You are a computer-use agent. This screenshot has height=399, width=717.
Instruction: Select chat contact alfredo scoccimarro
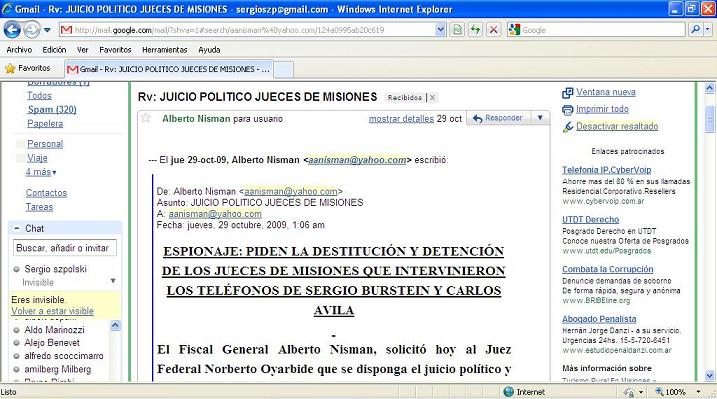(64, 356)
